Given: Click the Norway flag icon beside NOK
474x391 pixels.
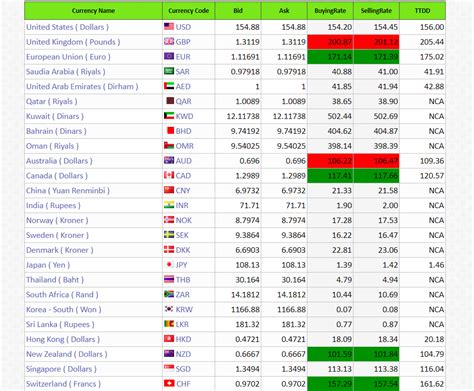Looking at the screenshot, I should point(169,220).
